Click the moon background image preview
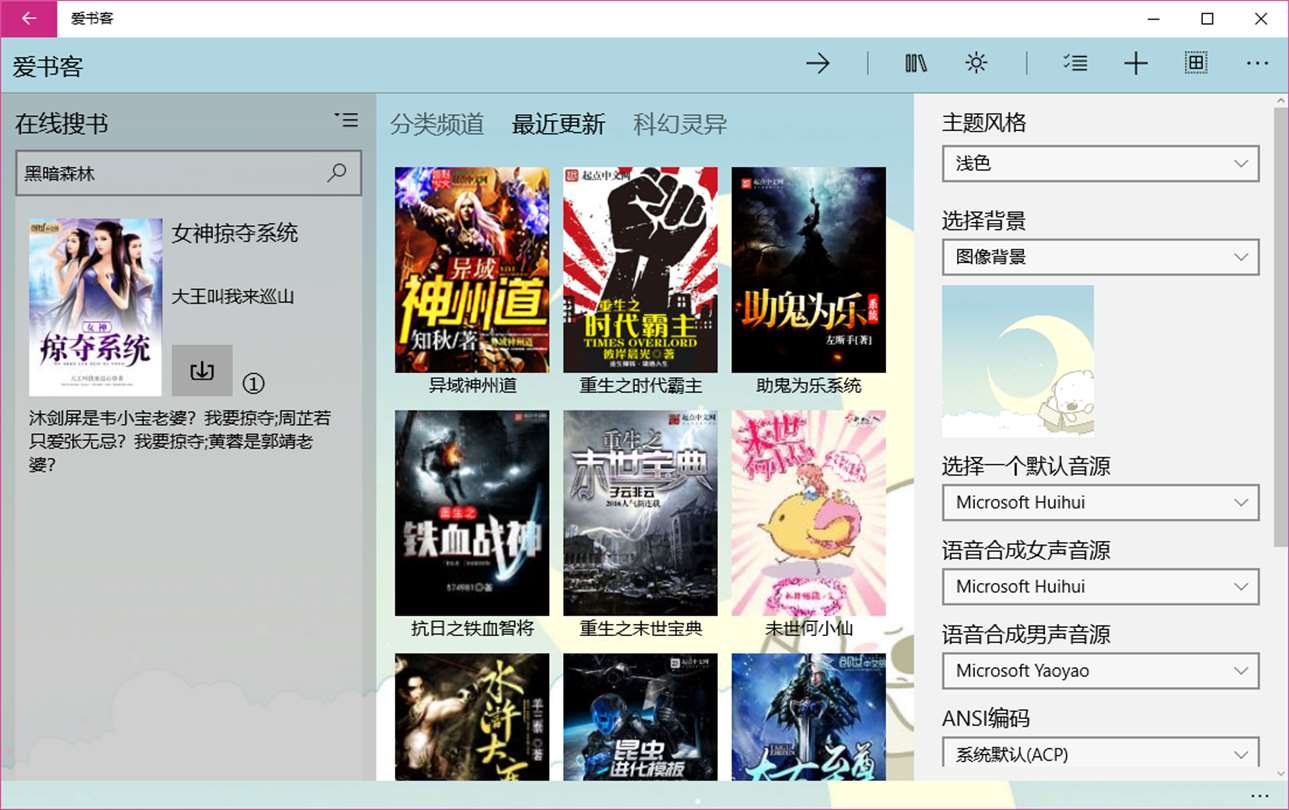 1018,361
